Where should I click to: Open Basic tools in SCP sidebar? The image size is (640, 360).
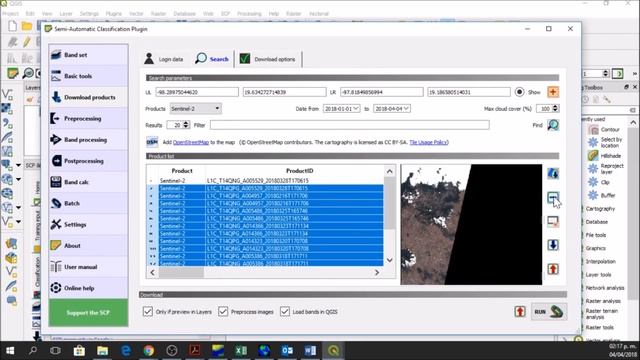click(x=88, y=76)
